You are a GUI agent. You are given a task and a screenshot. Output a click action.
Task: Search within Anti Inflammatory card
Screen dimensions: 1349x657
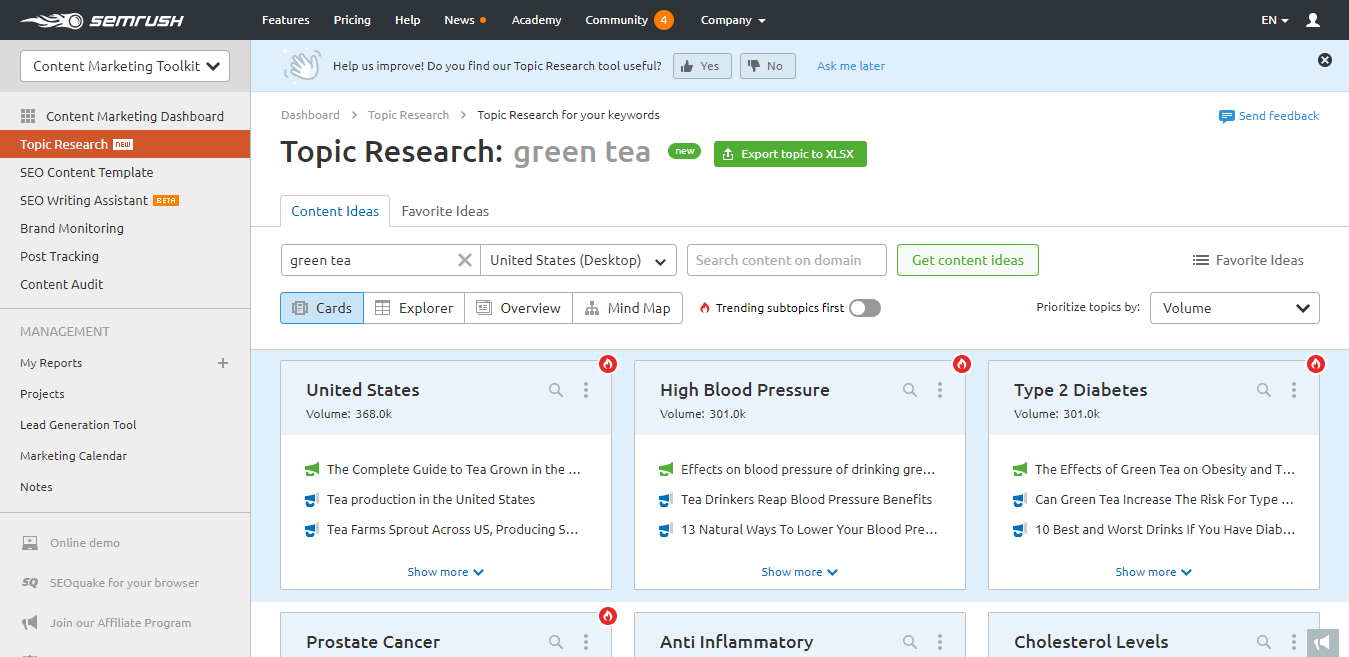910,642
